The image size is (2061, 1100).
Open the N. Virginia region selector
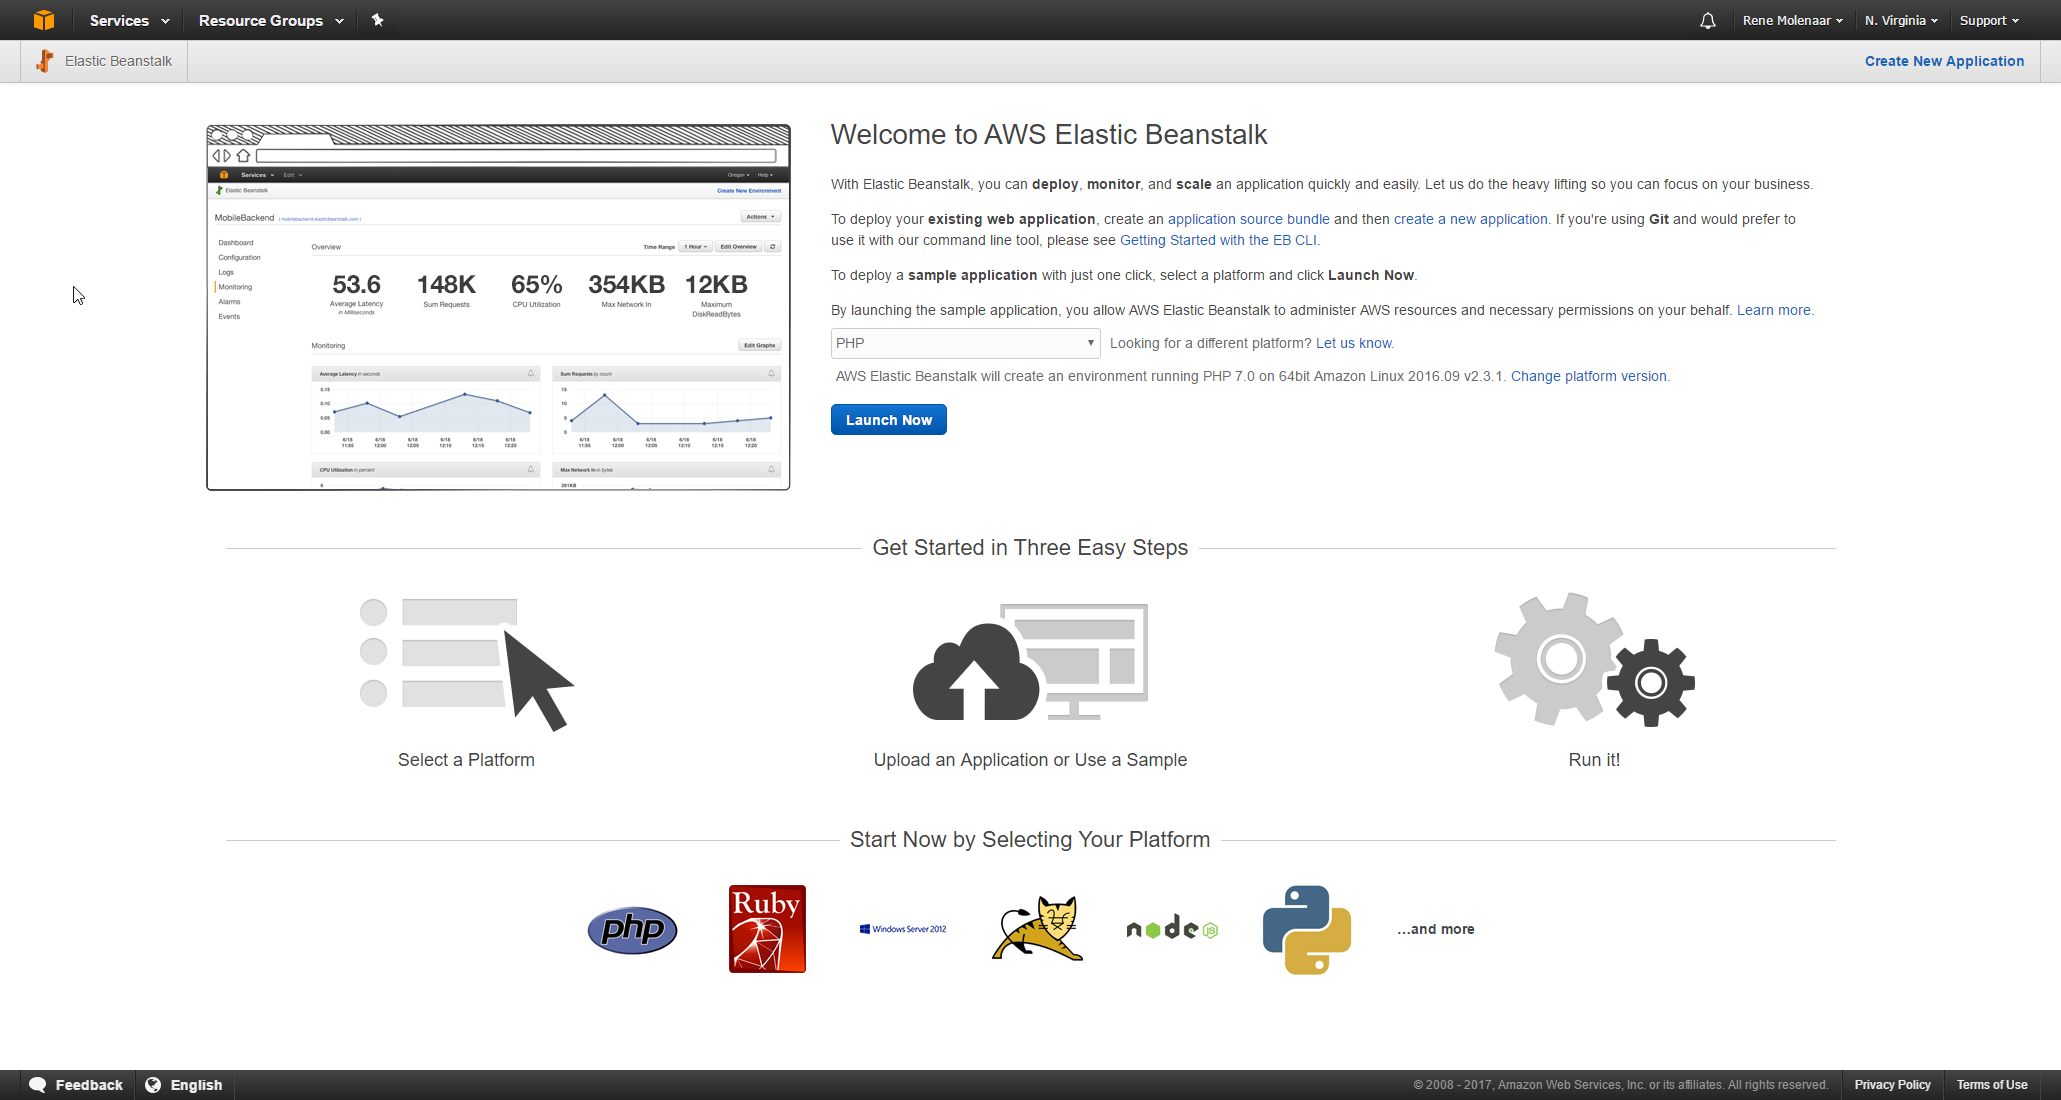(1901, 20)
